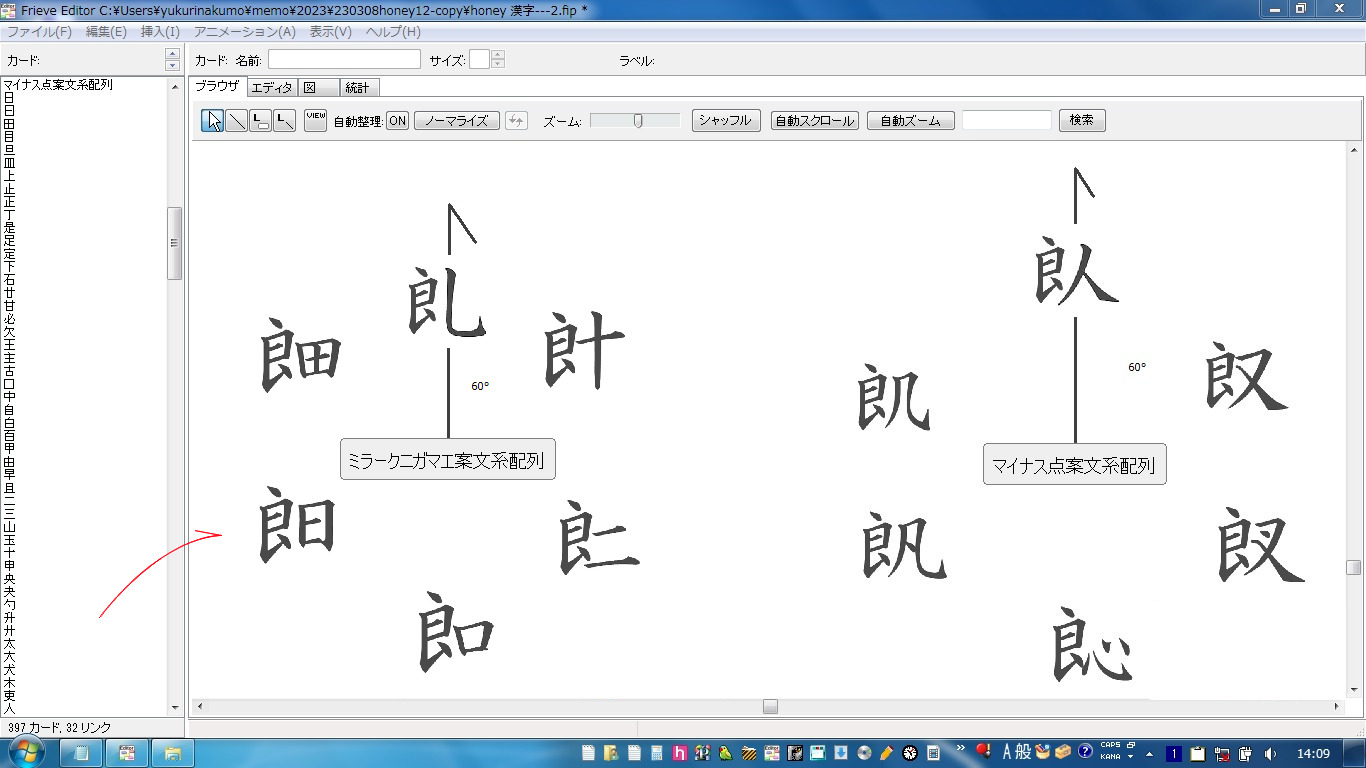Viewport: 1366px width, 768px height.
Task: Select the arrow cursor tool
Action: 212,121
